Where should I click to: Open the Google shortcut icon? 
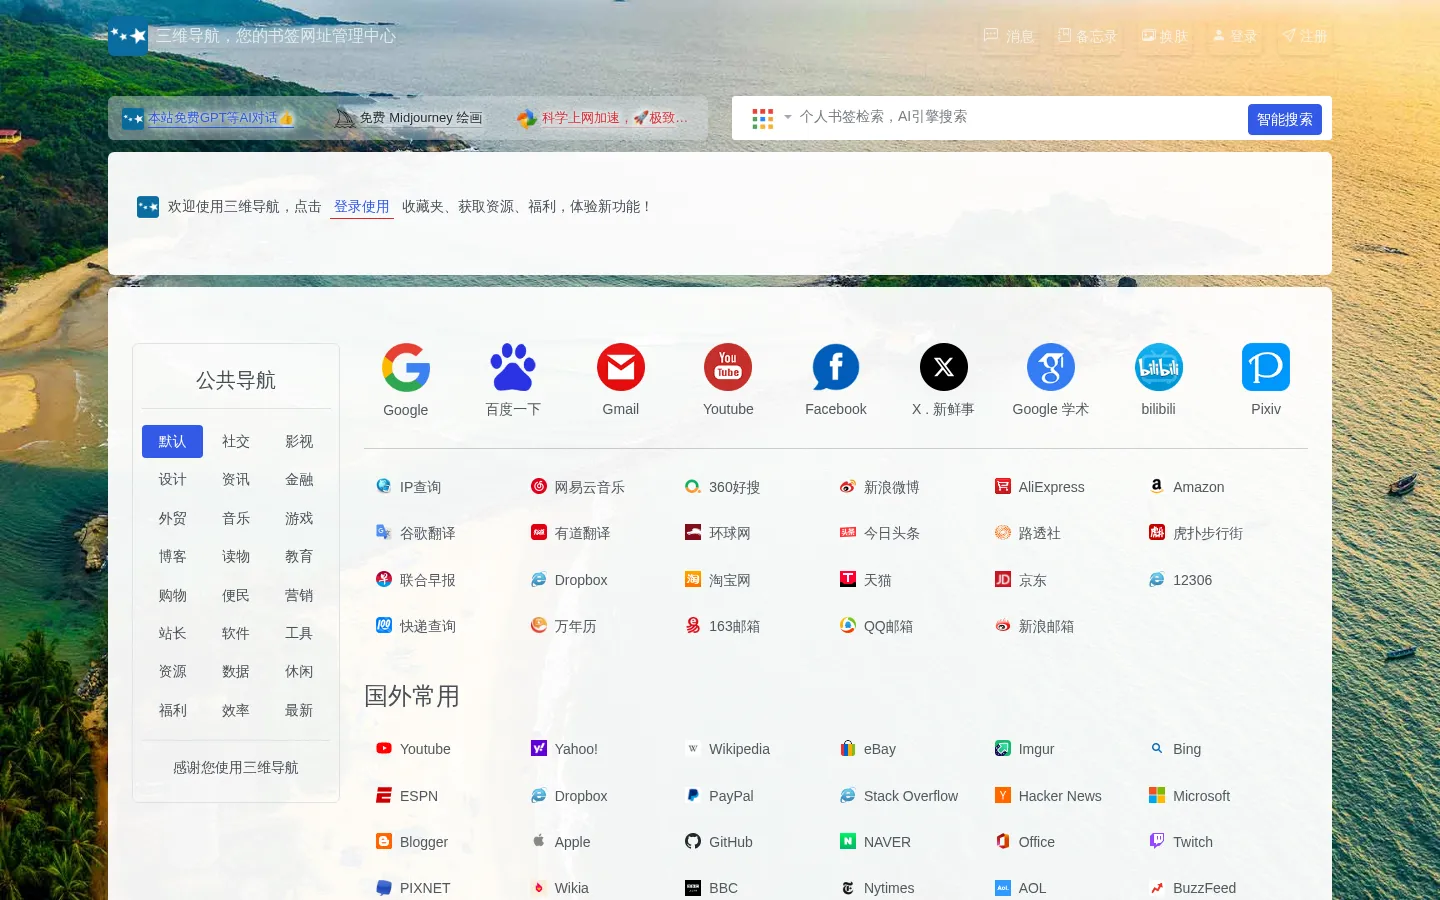[406, 367]
